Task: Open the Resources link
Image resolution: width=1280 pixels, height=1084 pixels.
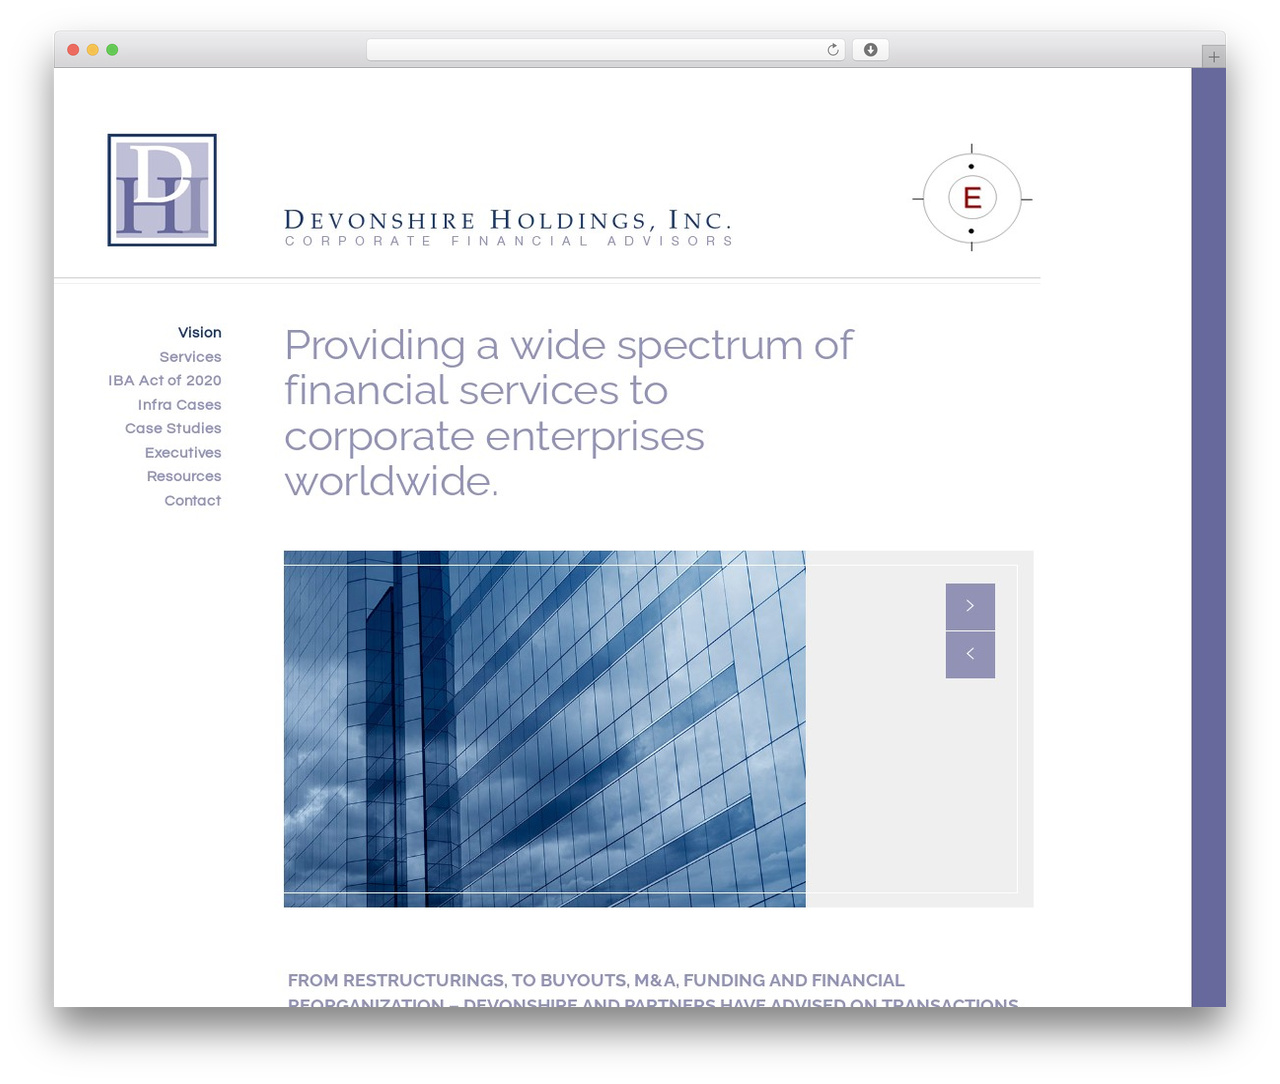Action: pos(184,476)
